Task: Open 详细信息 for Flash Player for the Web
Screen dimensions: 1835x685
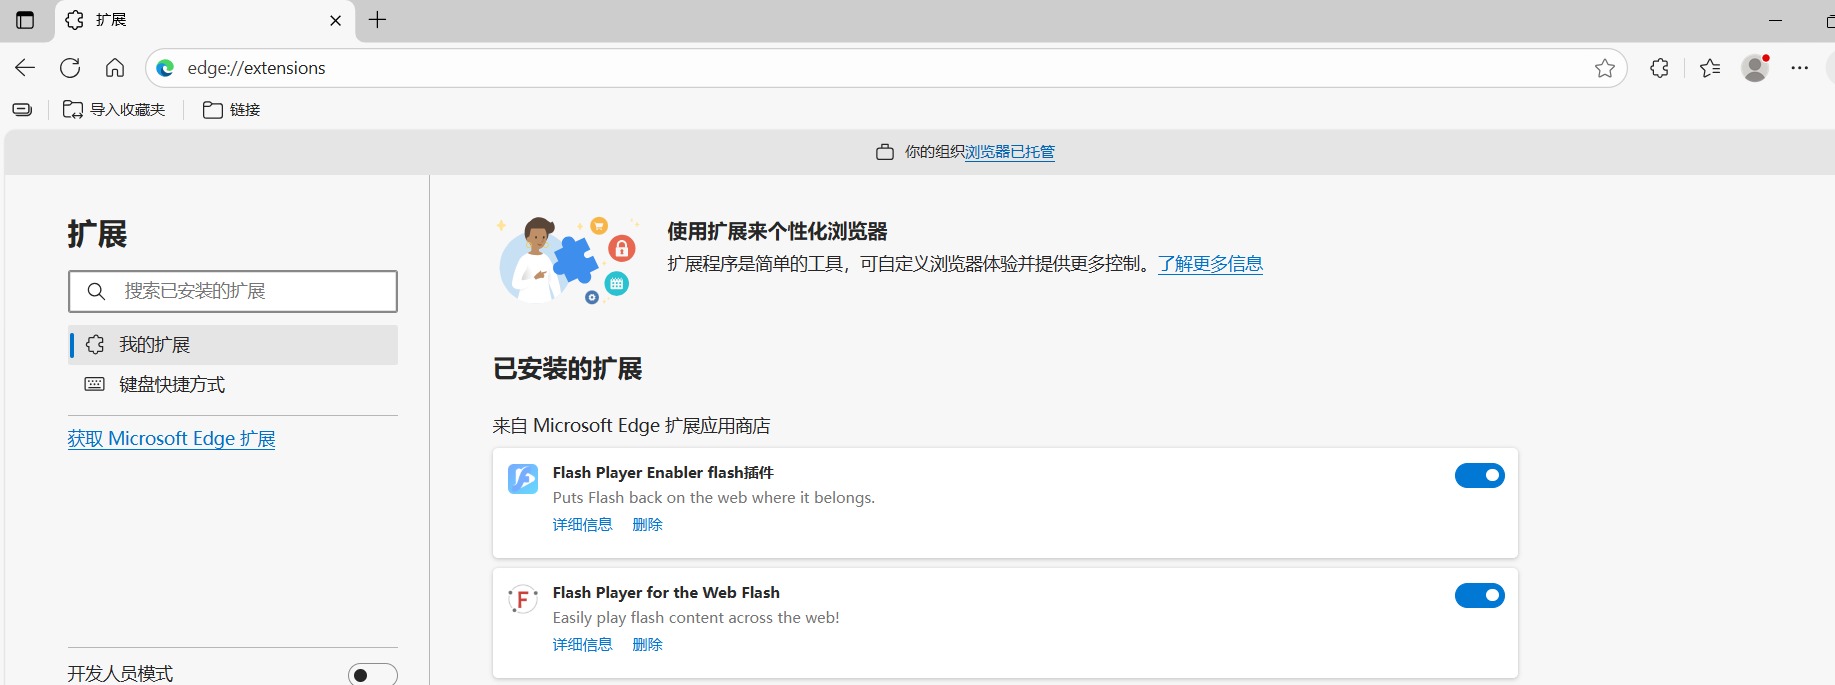Action: coord(582,645)
